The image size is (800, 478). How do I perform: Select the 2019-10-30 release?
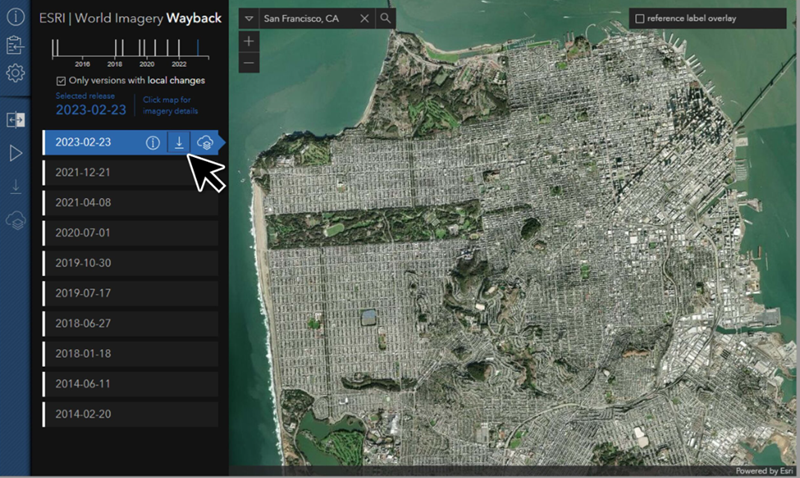coord(131,263)
